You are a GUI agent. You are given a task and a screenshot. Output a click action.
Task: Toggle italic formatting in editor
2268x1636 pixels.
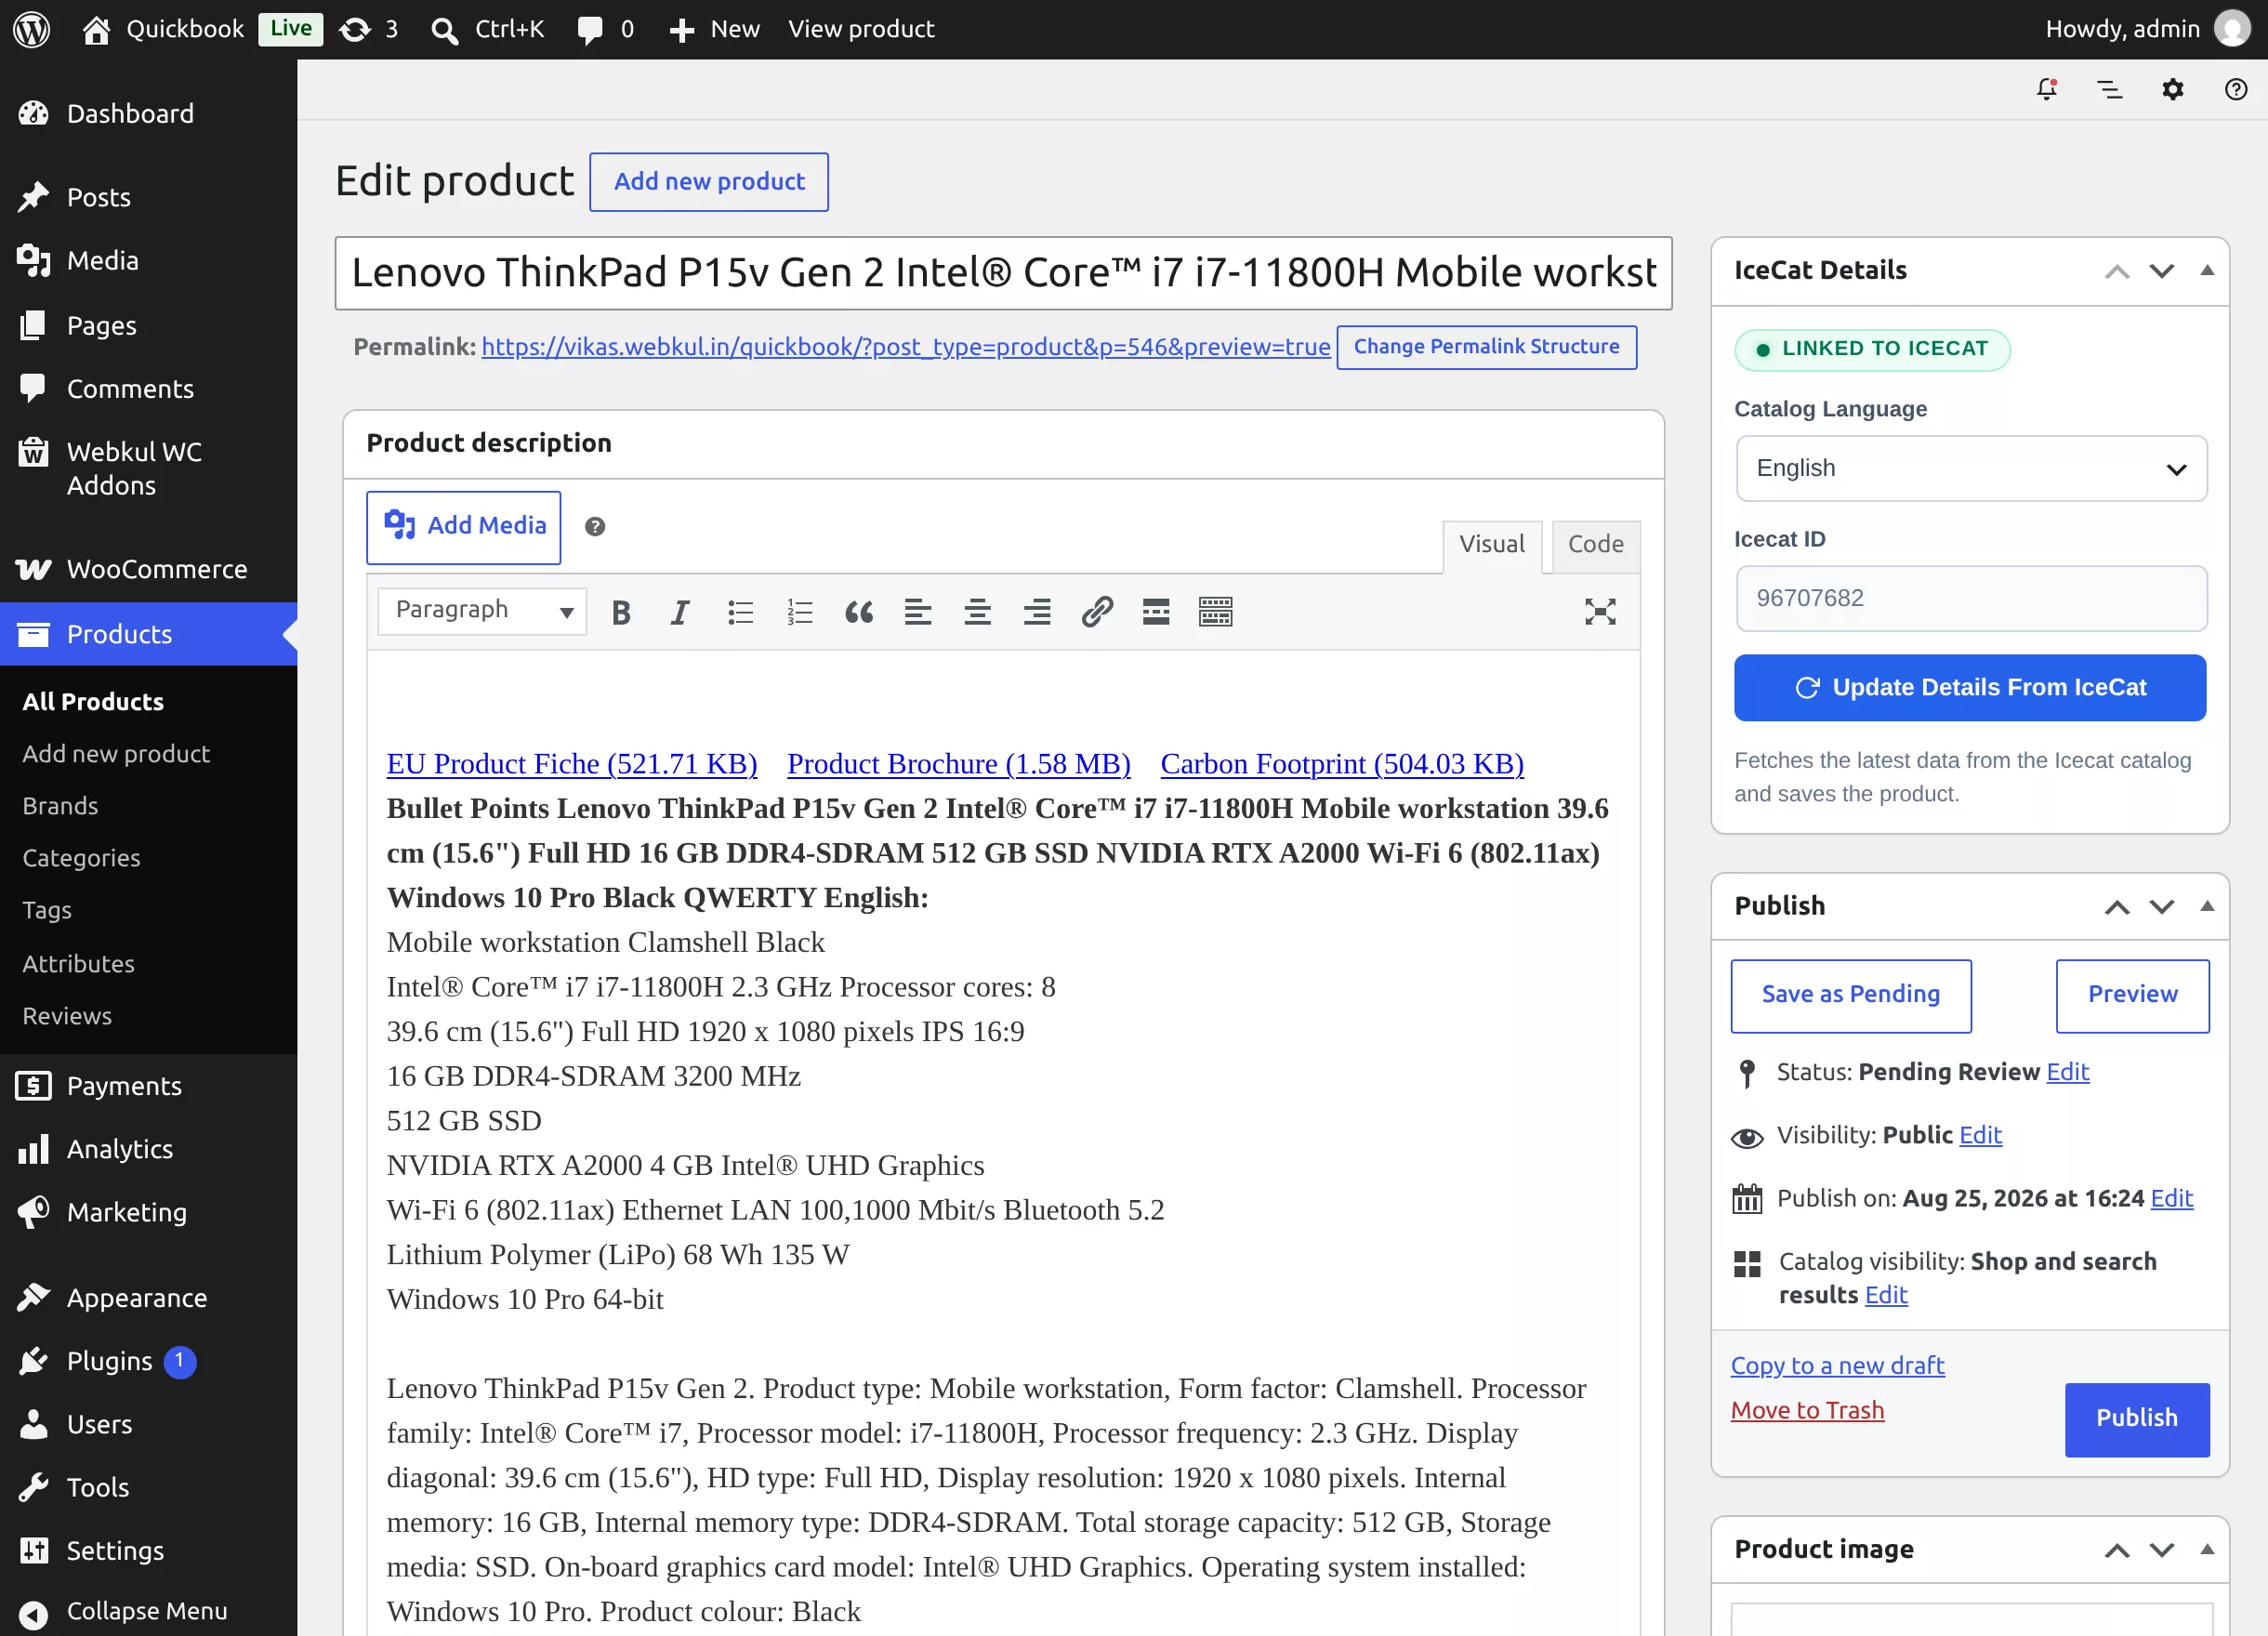(680, 612)
